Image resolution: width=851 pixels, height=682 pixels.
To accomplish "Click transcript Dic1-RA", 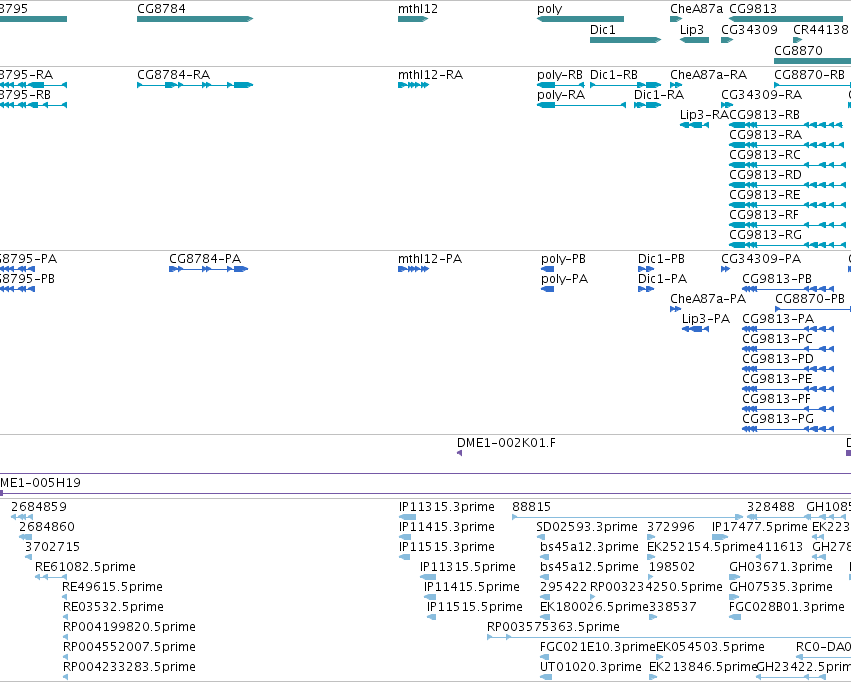I will [x=647, y=105].
